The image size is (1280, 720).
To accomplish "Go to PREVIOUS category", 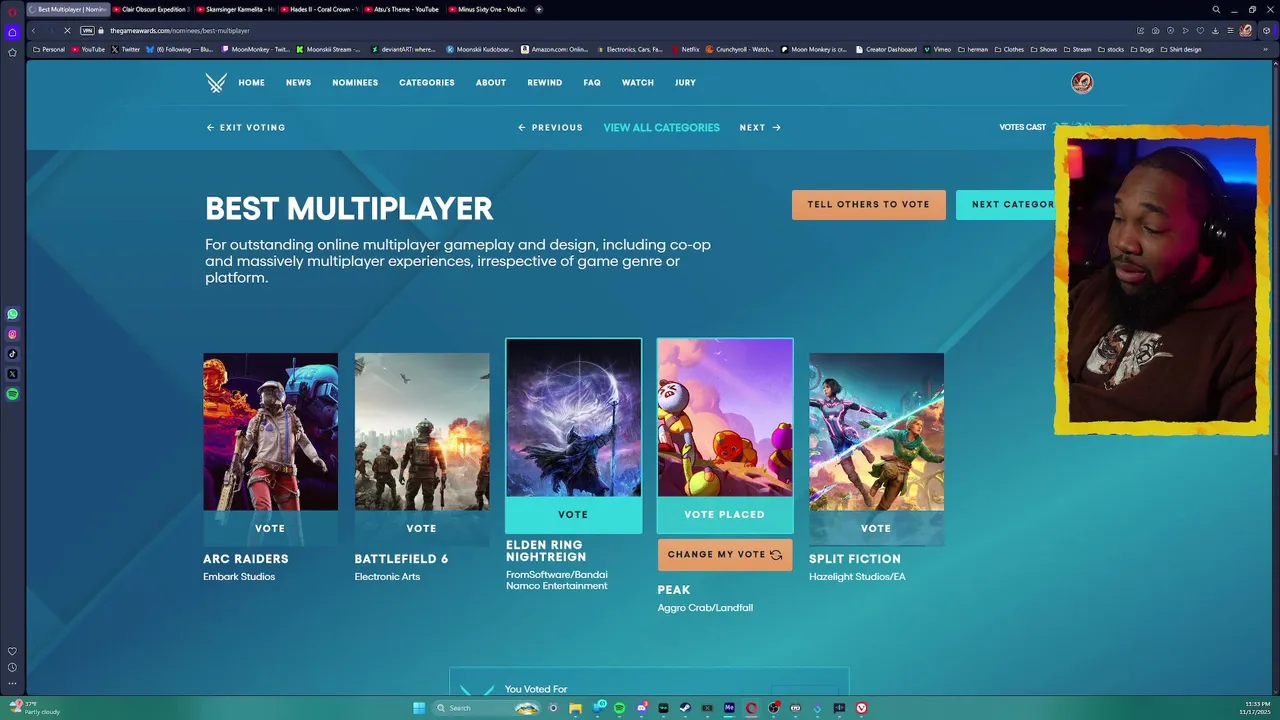I will click(x=550, y=128).
